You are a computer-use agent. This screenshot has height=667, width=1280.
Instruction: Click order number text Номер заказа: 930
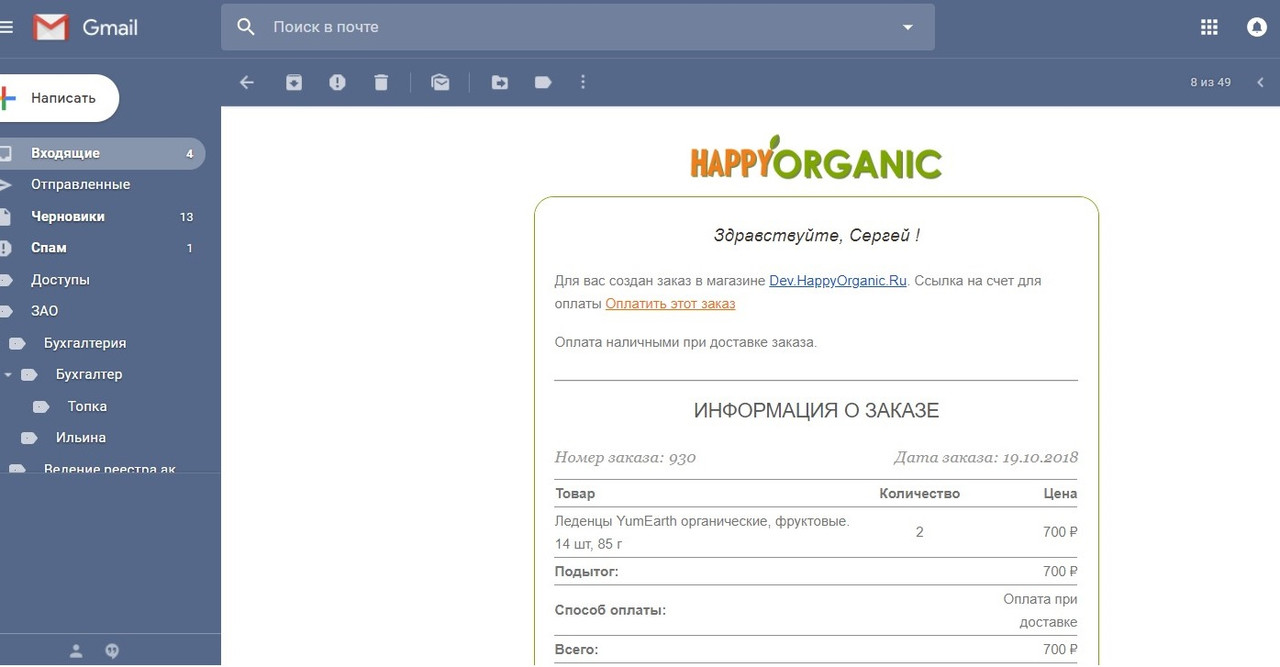pyautogui.click(x=625, y=458)
